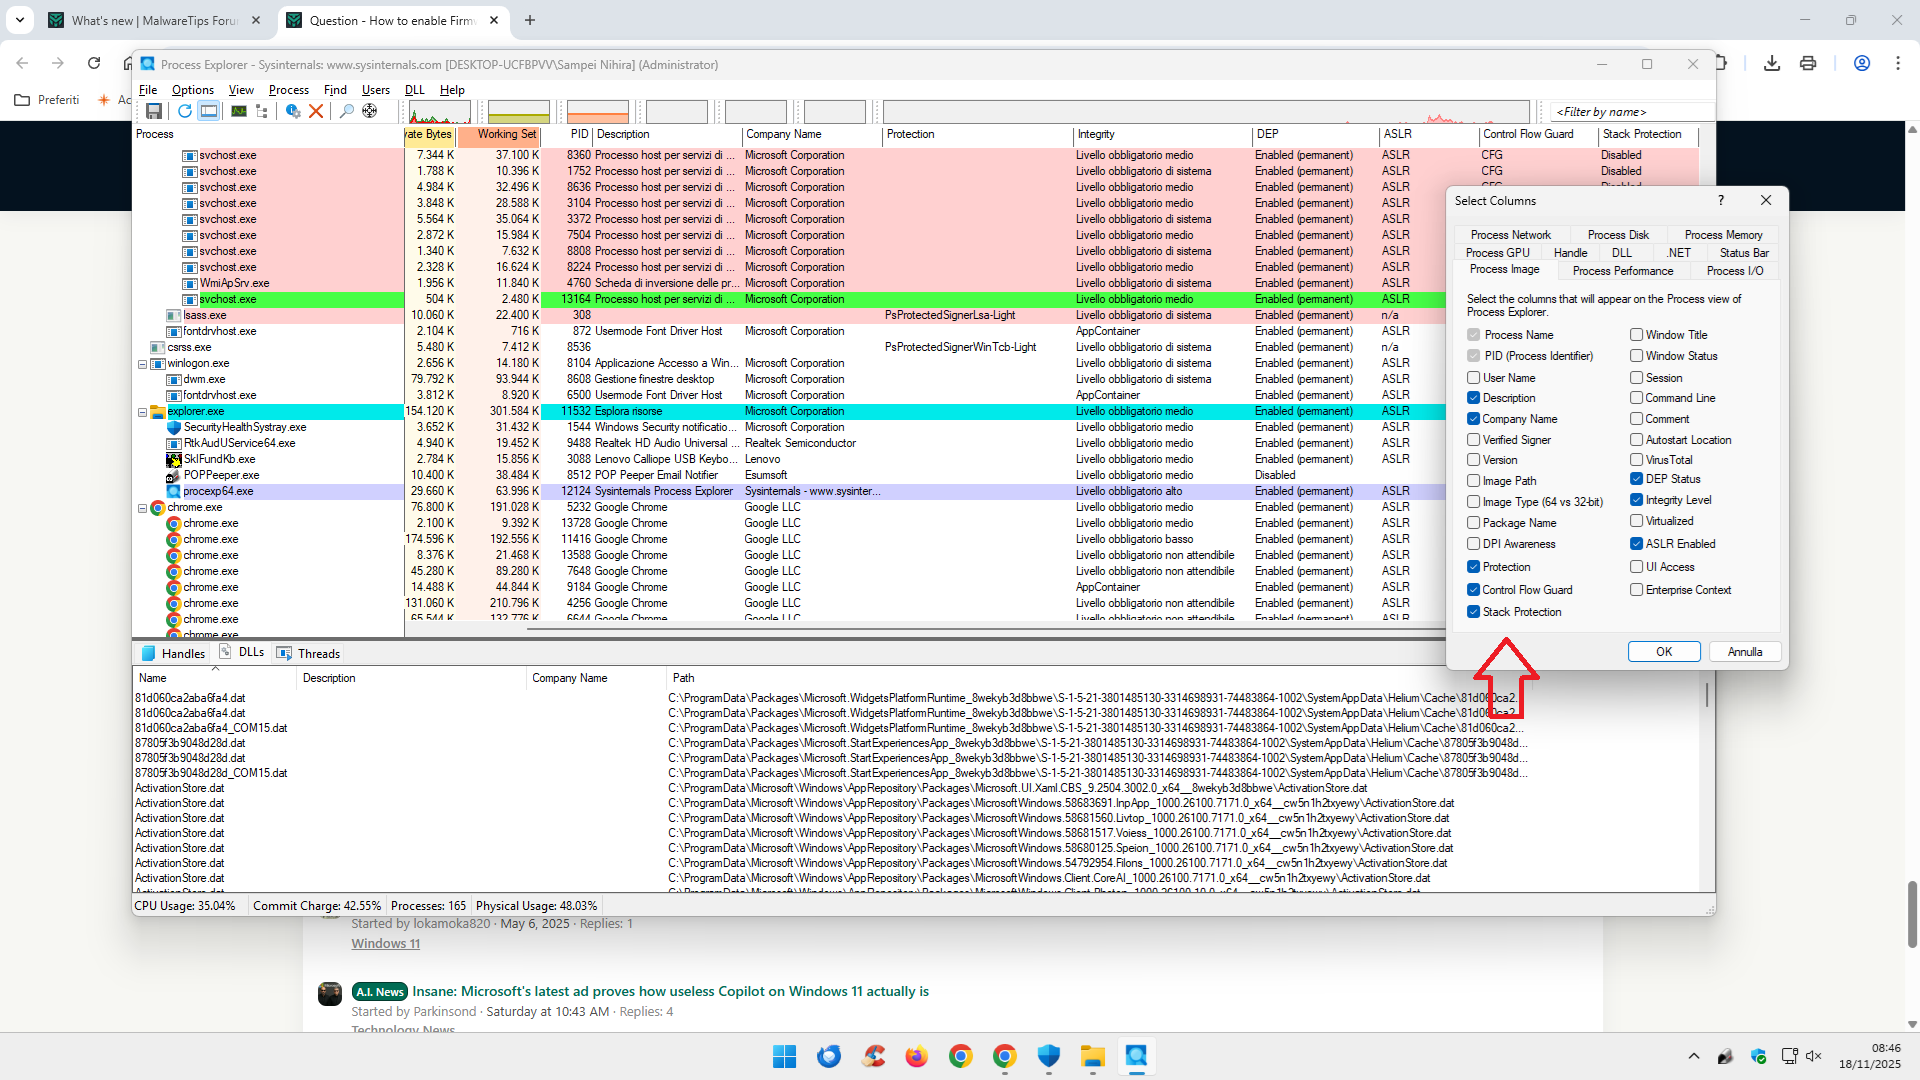Switch to the DLLs lower pane tab
The width and height of the screenshot is (1920, 1080).
(x=243, y=652)
